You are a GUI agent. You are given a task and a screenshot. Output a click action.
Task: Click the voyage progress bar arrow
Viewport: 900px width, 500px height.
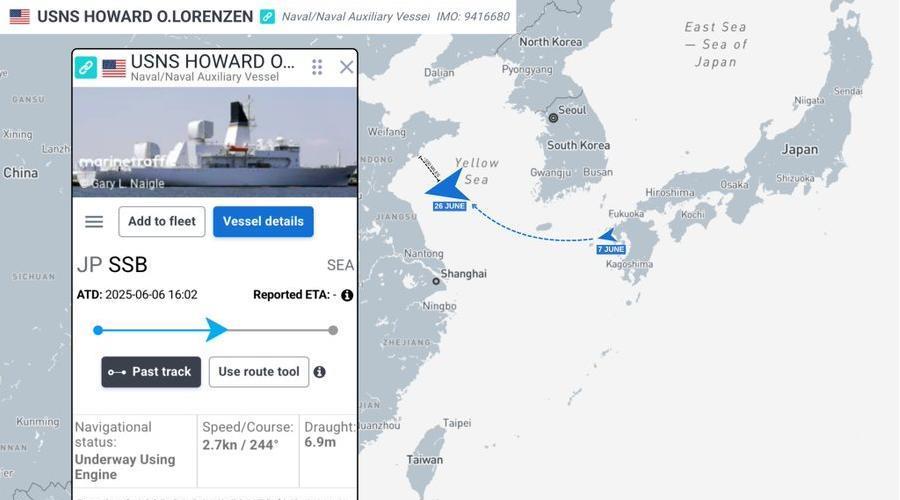(x=216, y=330)
